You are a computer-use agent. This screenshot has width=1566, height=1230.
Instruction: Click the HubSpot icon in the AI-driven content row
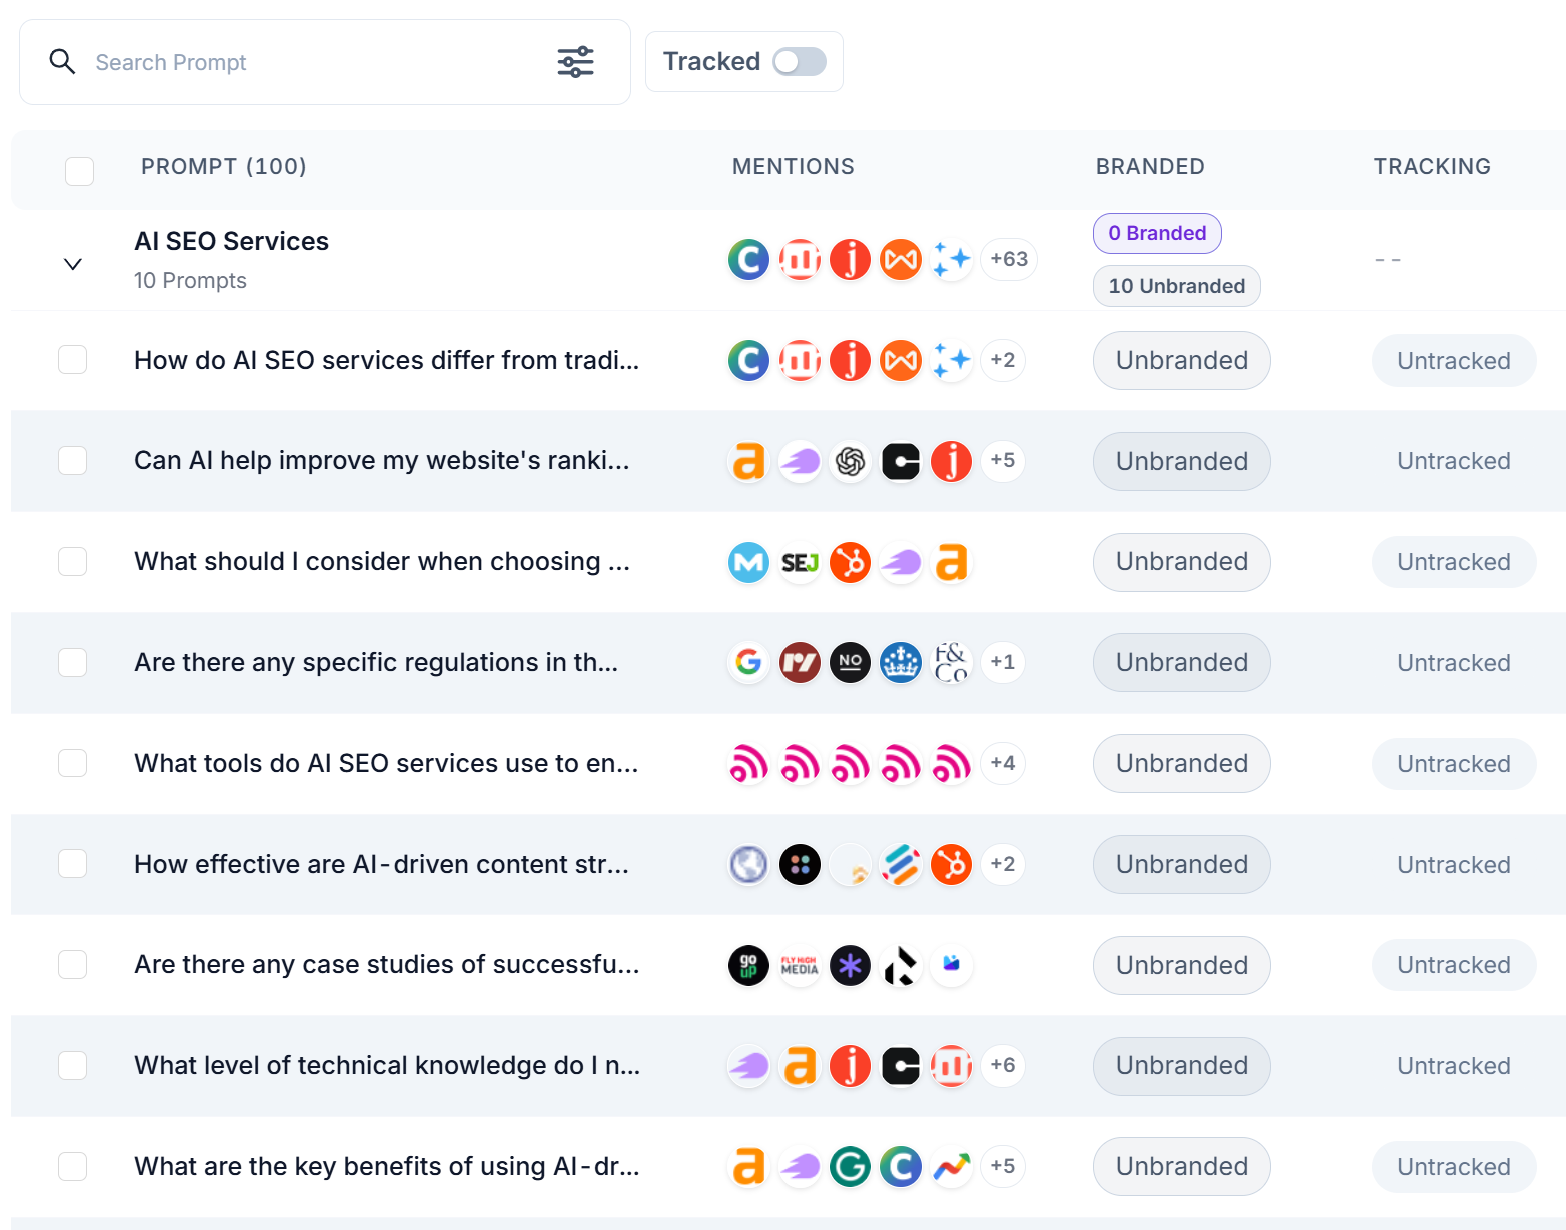click(x=951, y=864)
